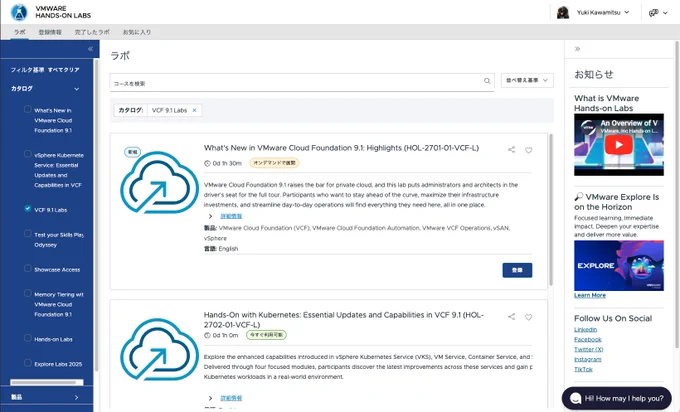Screen dimensions: 680x412
Task: Open the language/chat dropdown in header
Action: click(x=658, y=13)
